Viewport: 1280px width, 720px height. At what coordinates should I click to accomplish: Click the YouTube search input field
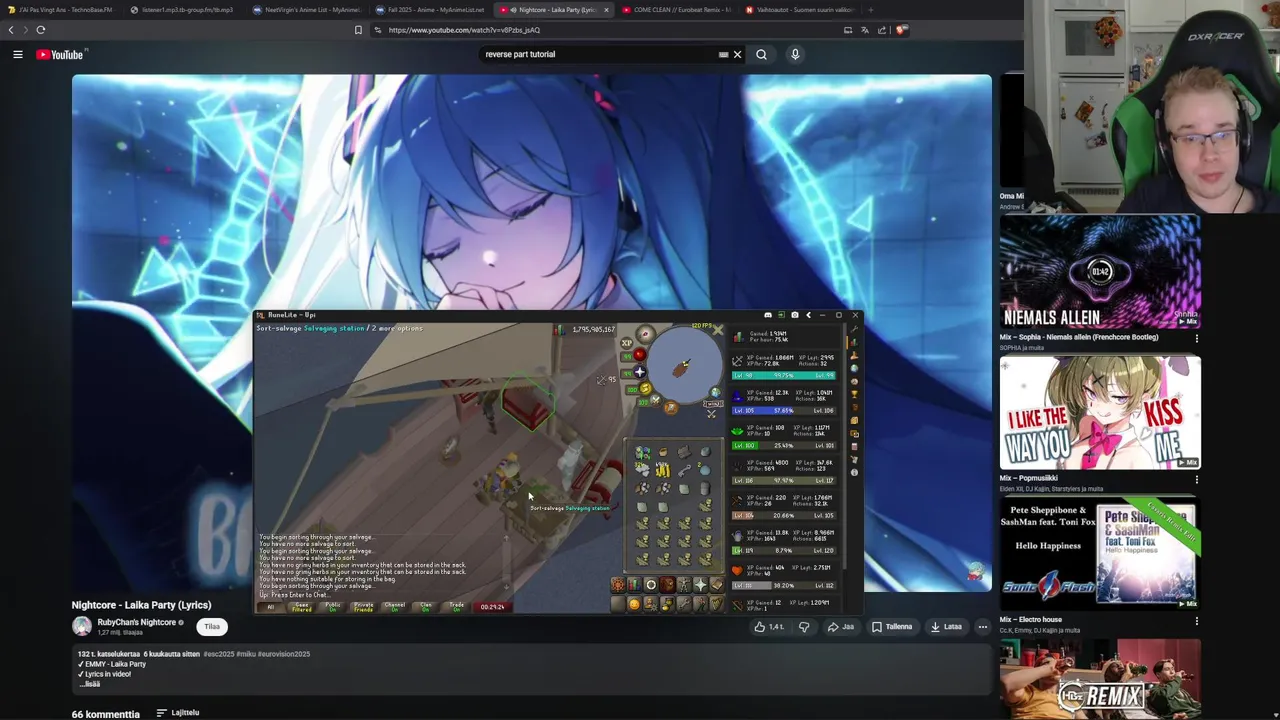point(600,54)
